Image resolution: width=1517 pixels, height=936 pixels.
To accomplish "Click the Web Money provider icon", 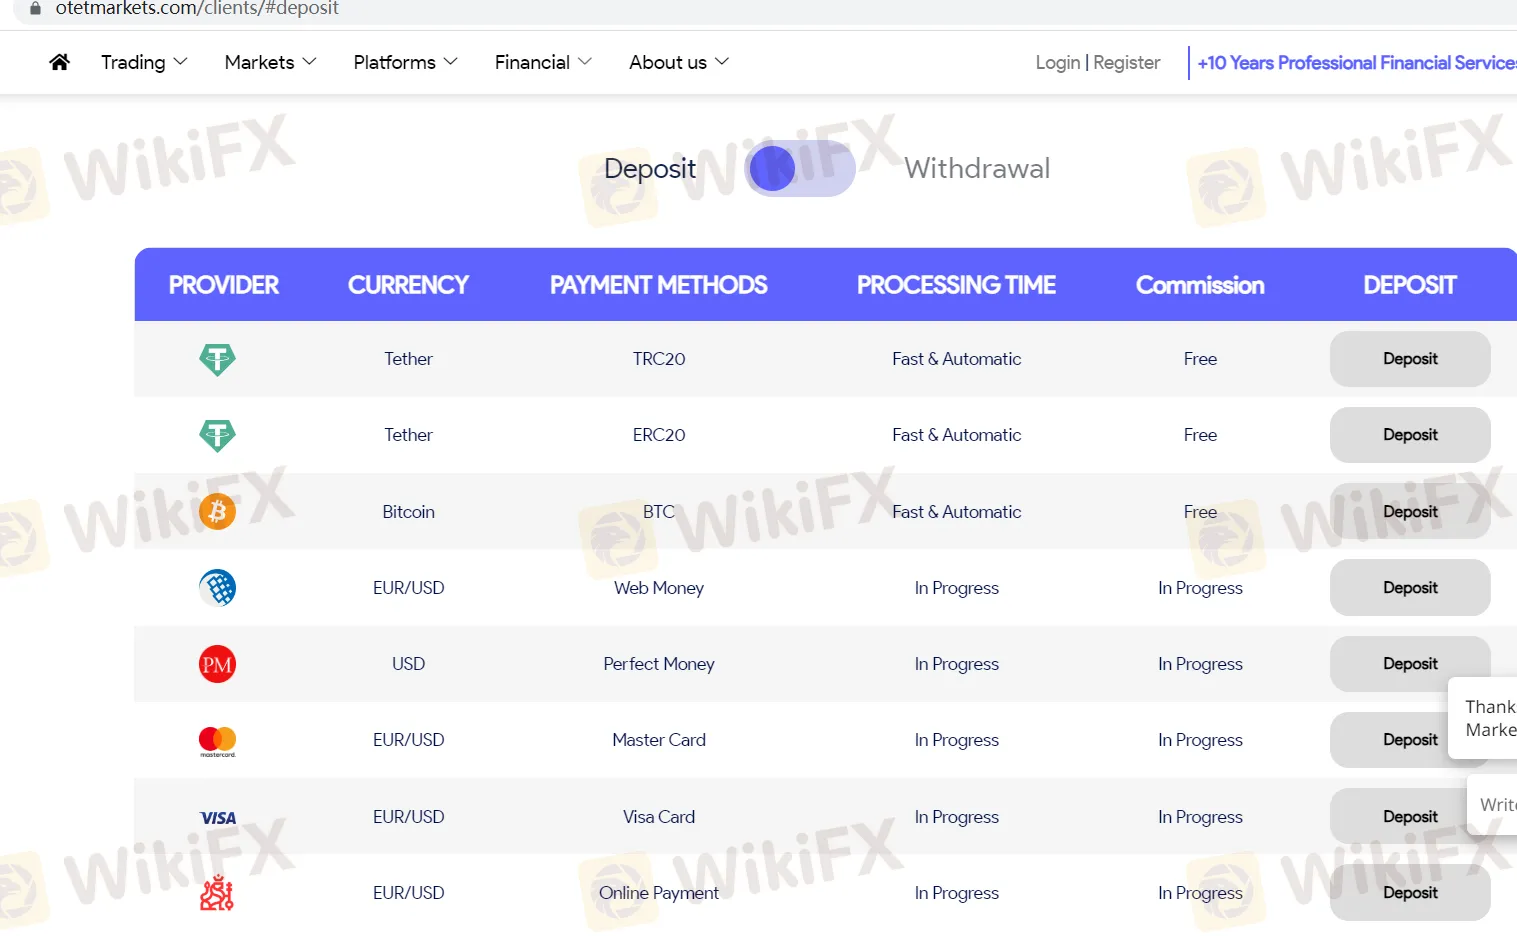I will (217, 588).
